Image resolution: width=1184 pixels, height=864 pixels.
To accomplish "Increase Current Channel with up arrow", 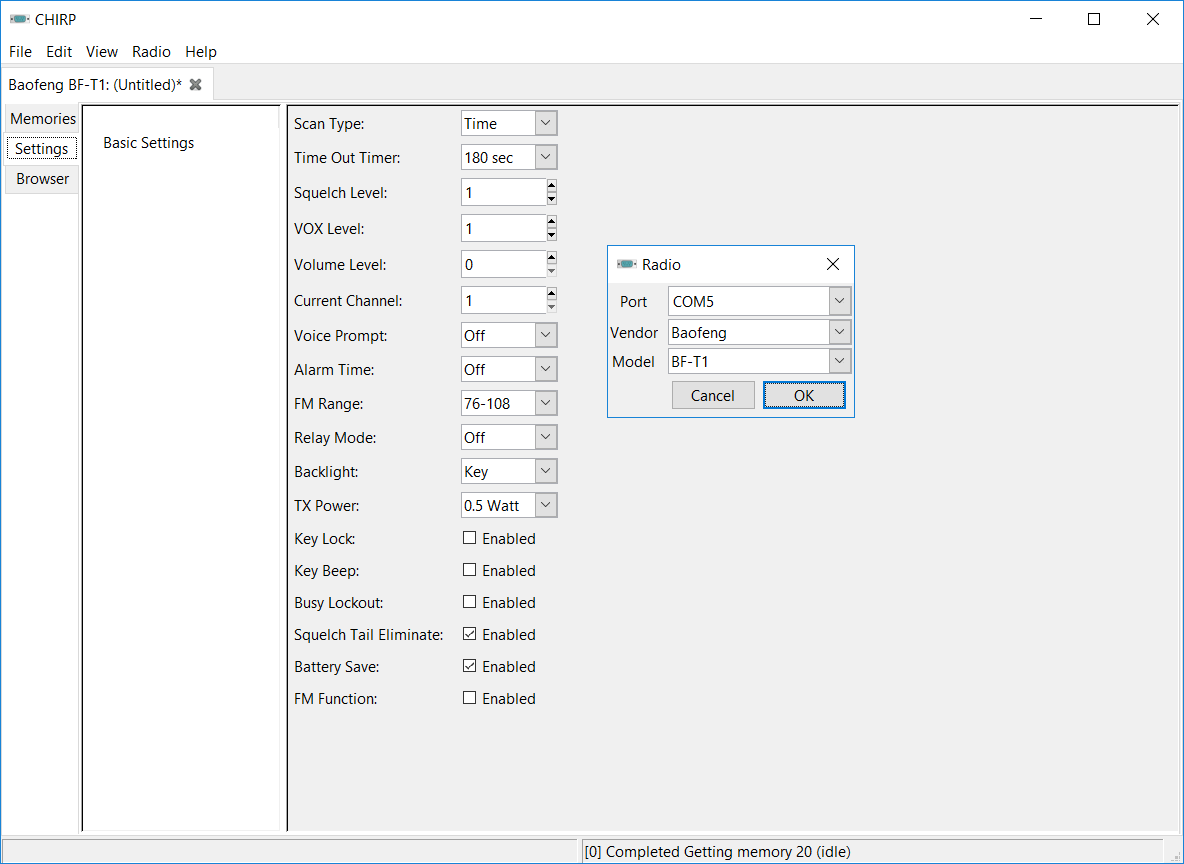I will pyautogui.click(x=552, y=294).
